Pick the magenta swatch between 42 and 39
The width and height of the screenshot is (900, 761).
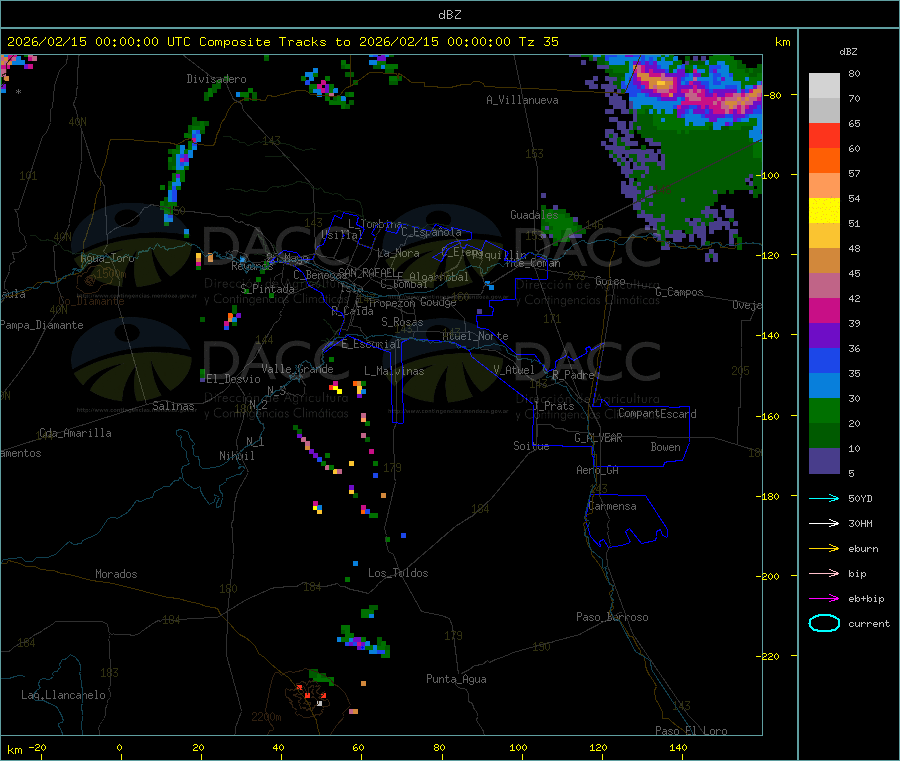pos(824,310)
